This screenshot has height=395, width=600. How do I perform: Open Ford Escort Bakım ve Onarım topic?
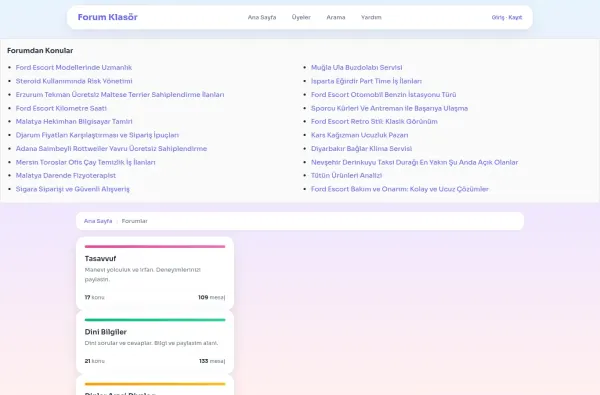[x=400, y=189]
